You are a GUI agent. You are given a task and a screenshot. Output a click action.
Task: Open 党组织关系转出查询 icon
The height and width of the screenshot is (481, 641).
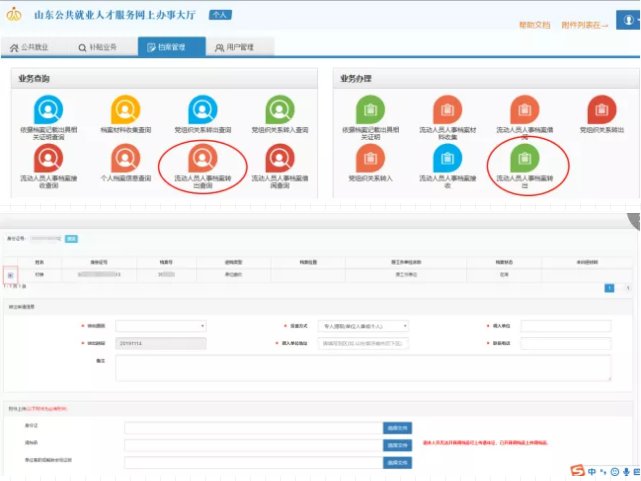pos(203,108)
